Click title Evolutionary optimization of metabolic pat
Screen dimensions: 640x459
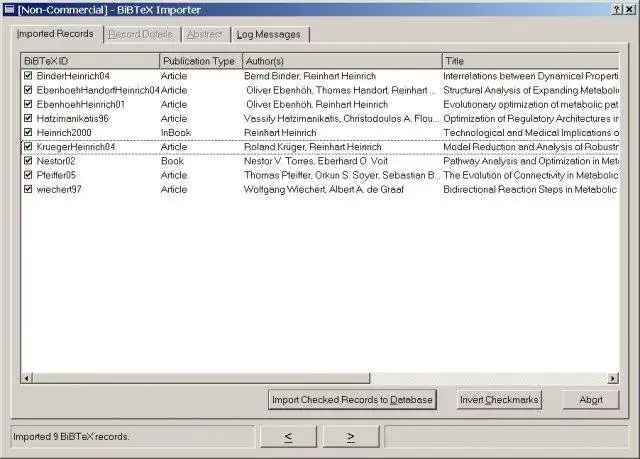click(x=531, y=104)
